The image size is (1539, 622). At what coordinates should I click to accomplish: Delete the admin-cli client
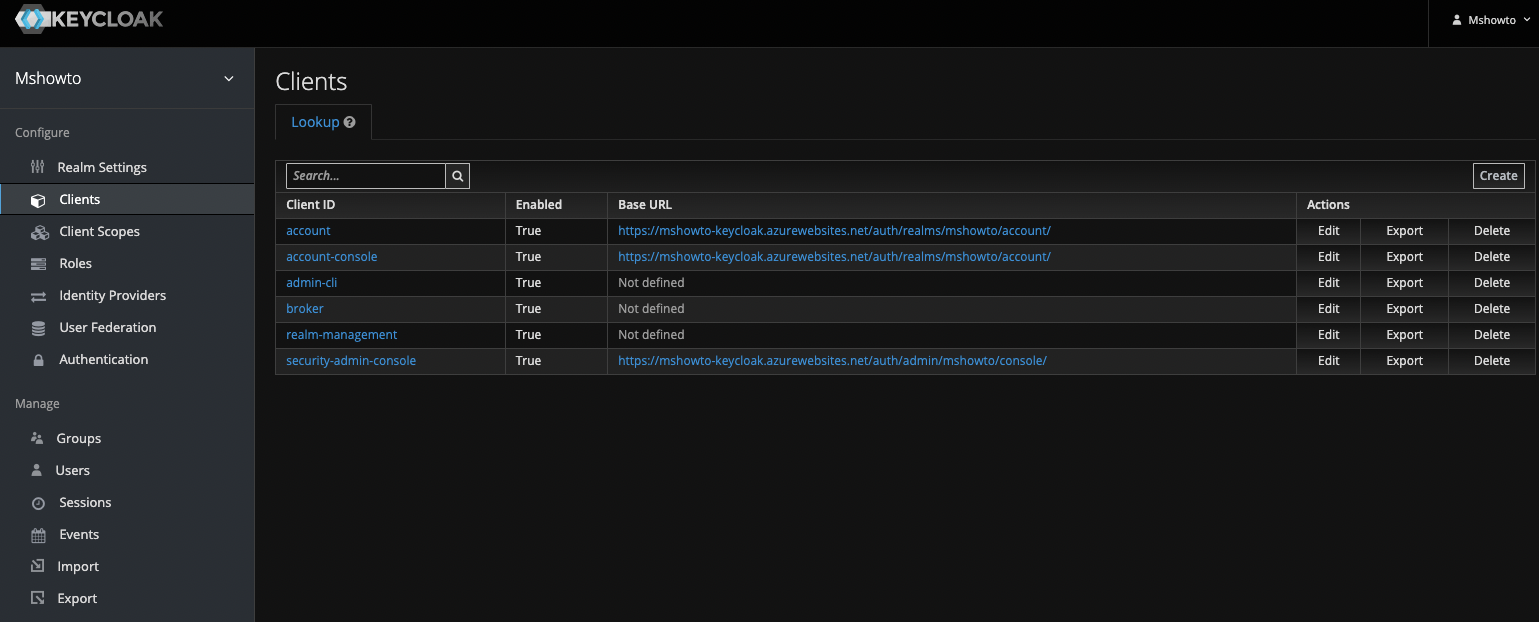[x=1492, y=283]
